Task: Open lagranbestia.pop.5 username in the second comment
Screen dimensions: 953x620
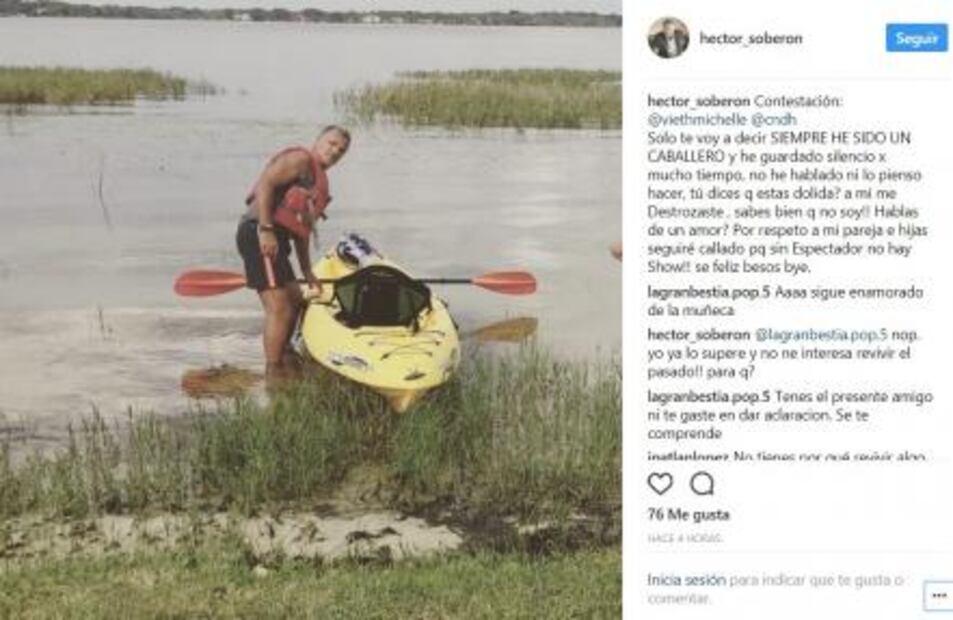Action: click(x=709, y=397)
